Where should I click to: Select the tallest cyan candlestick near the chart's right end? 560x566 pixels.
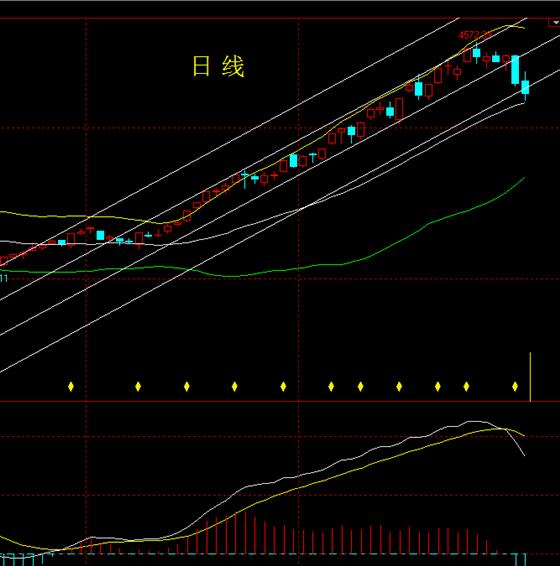coord(515,70)
